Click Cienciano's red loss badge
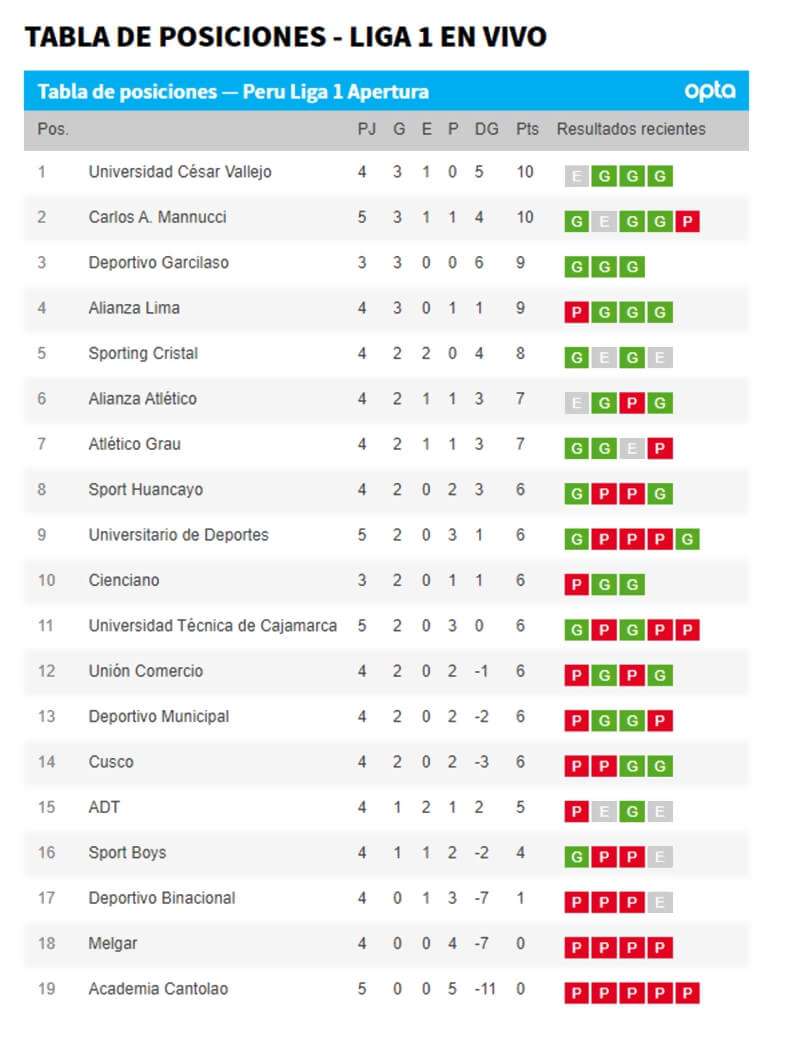 (x=577, y=584)
